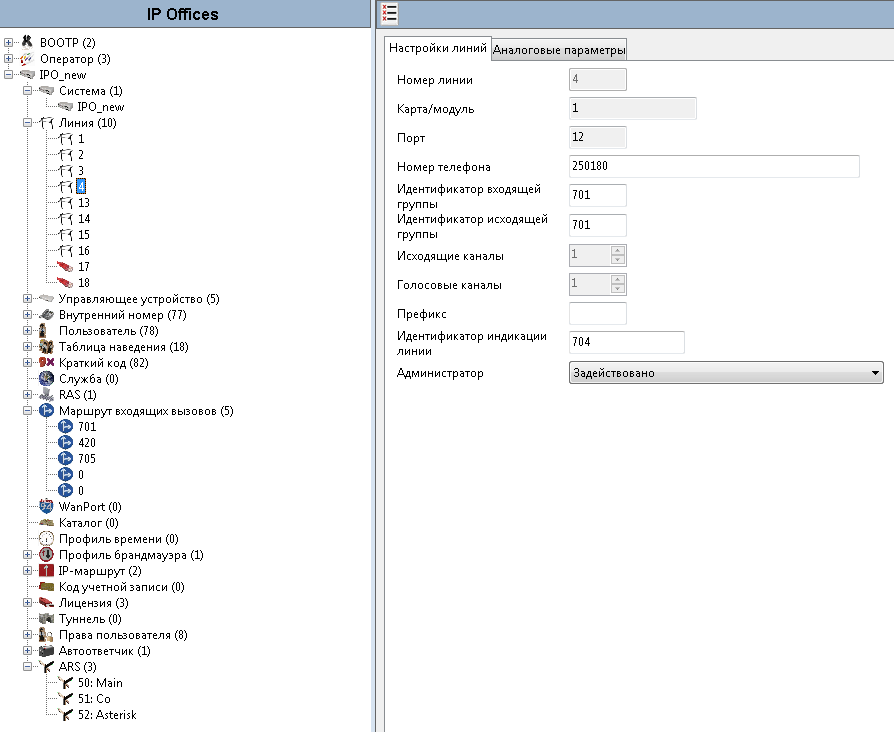This screenshot has height=732, width=894.
Task: Select the Лицензия (3) tree node
Action: tap(94, 603)
